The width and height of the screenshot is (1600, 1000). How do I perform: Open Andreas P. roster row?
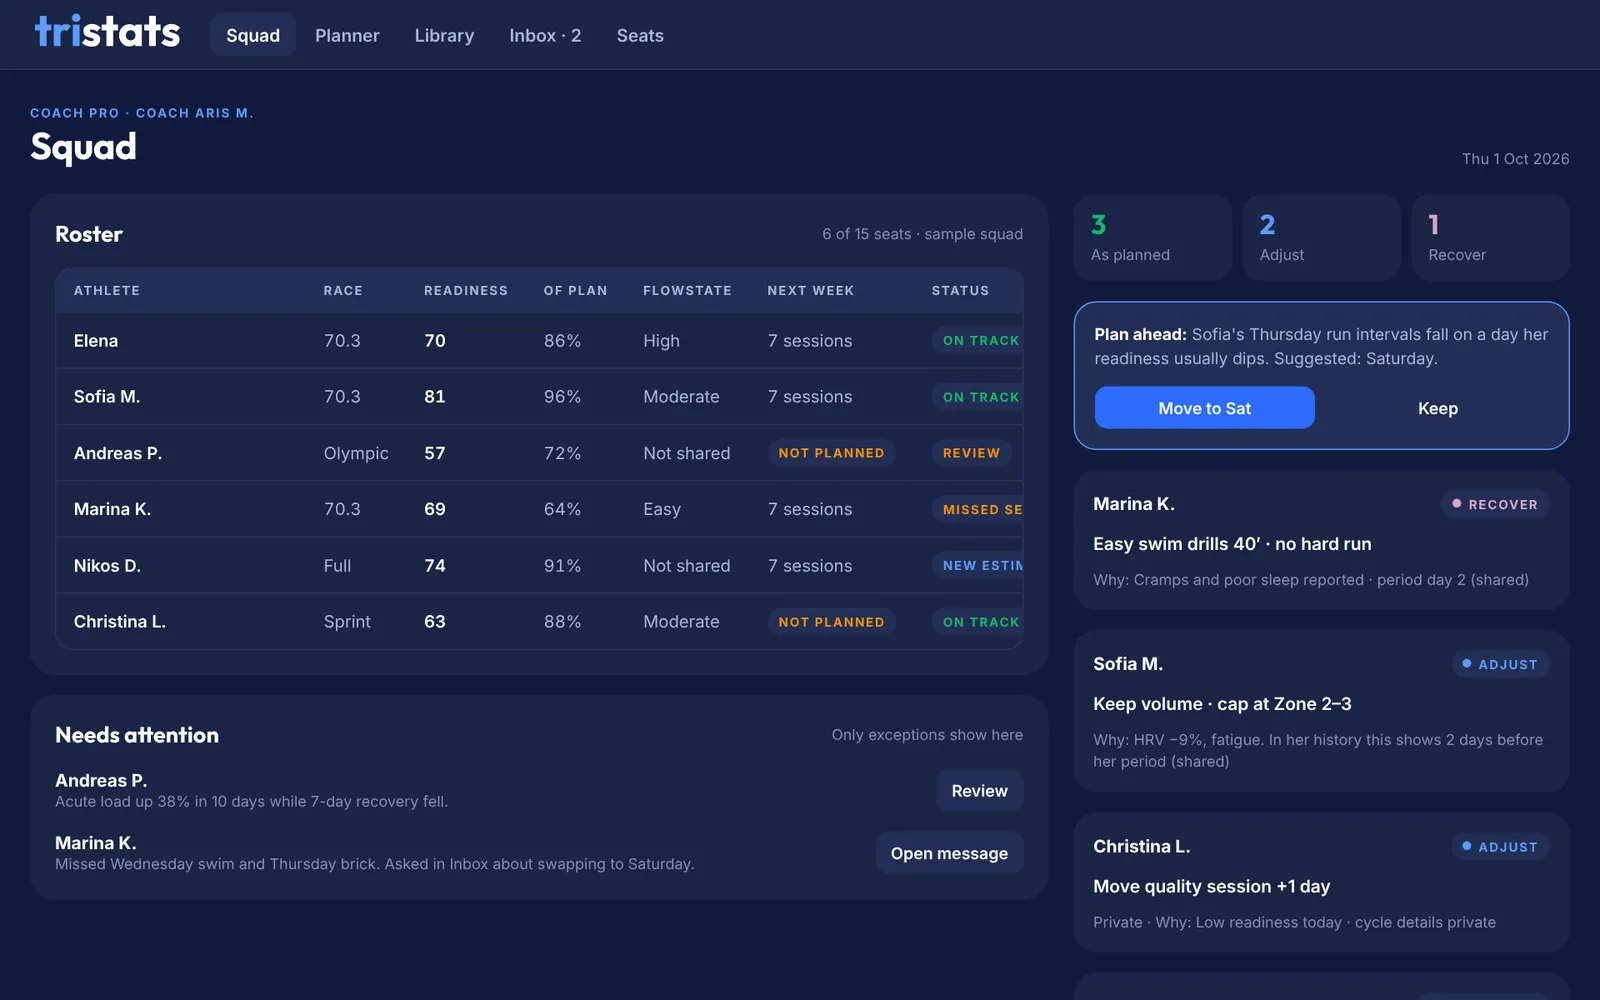click(539, 453)
